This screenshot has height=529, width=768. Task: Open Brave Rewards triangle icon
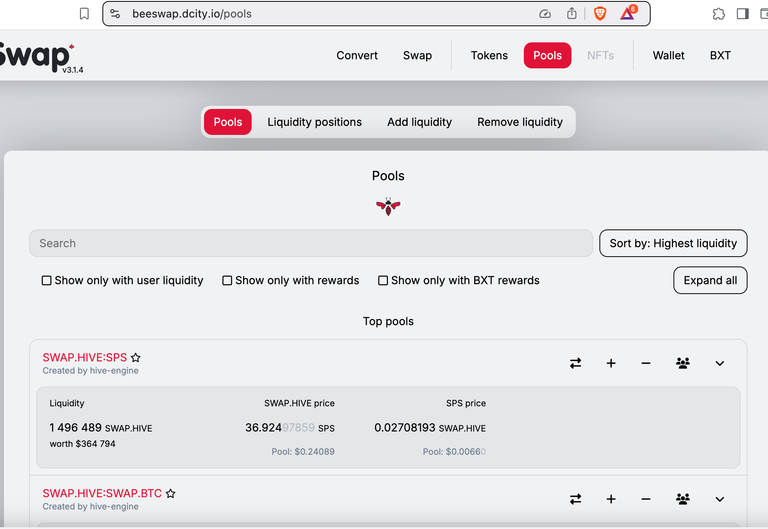click(628, 13)
